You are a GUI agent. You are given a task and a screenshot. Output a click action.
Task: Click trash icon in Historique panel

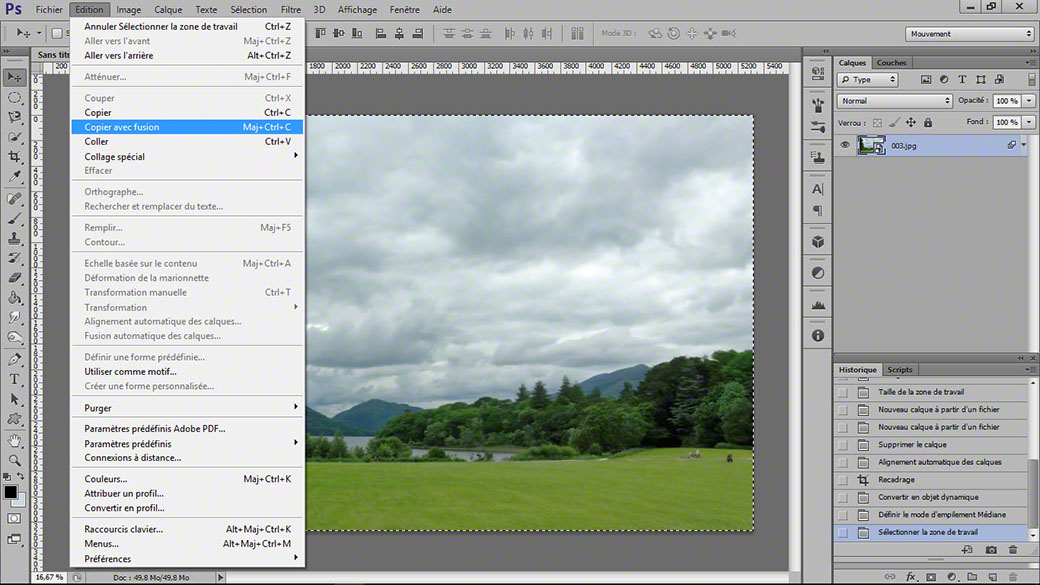(x=1013, y=550)
